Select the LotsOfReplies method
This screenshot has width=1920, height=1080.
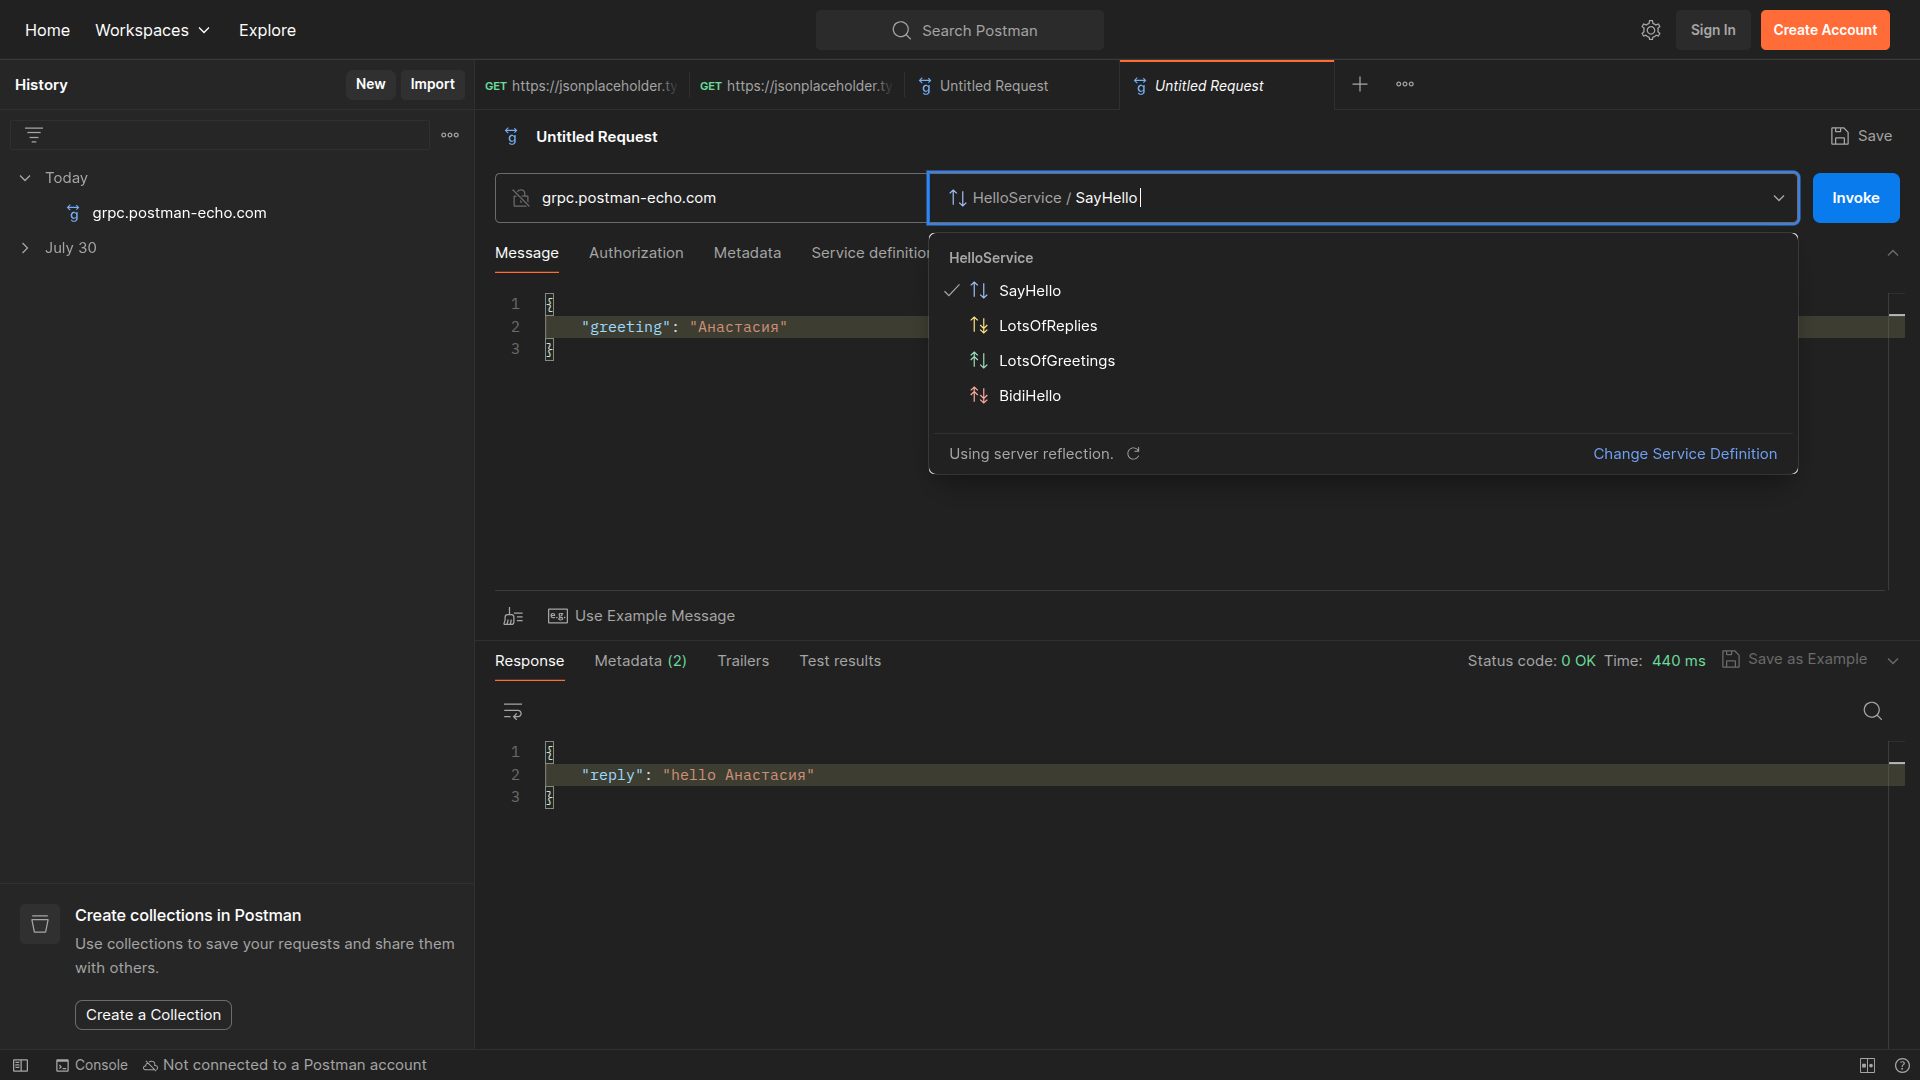tap(1363, 326)
